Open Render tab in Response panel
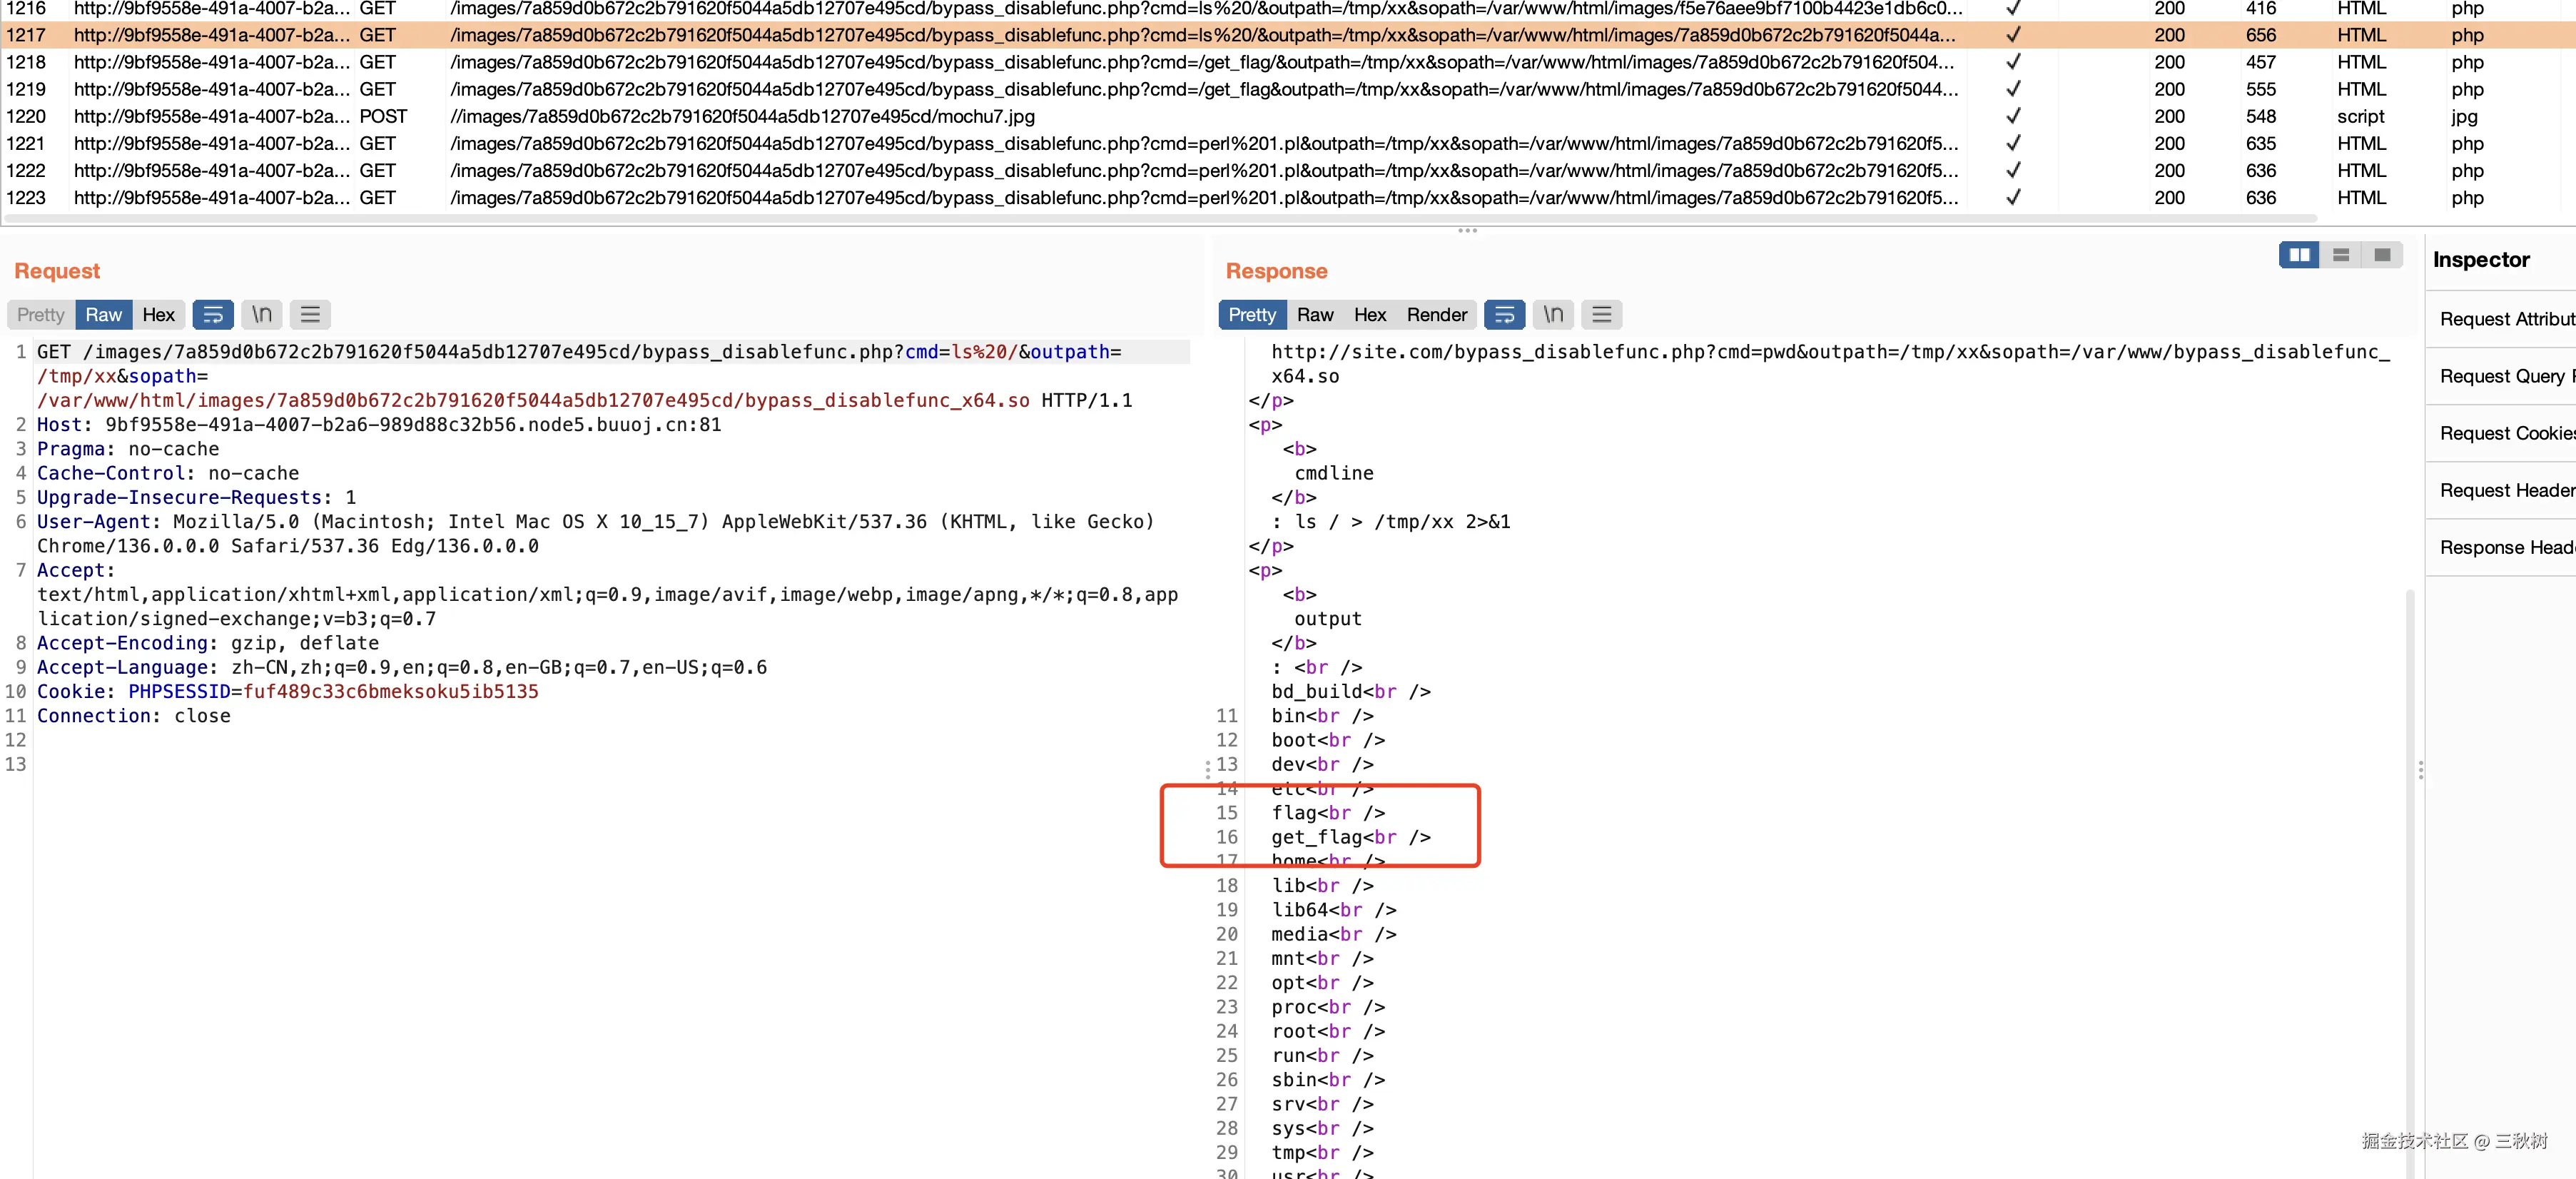The width and height of the screenshot is (2576, 1179). (1436, 315)
